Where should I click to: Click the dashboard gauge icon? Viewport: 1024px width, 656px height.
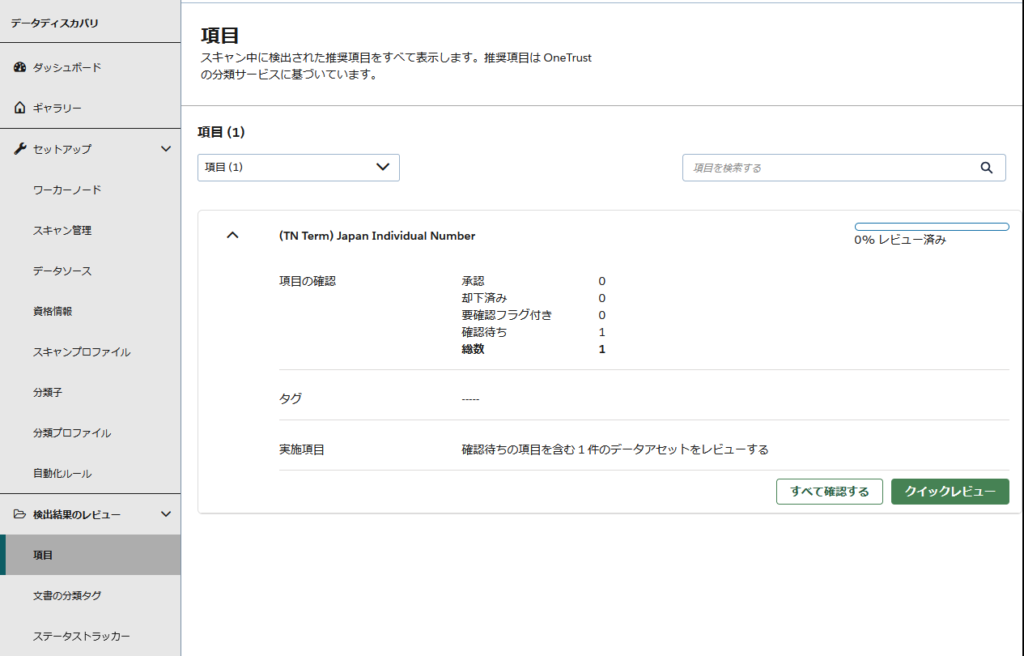[x=19, y=67]
